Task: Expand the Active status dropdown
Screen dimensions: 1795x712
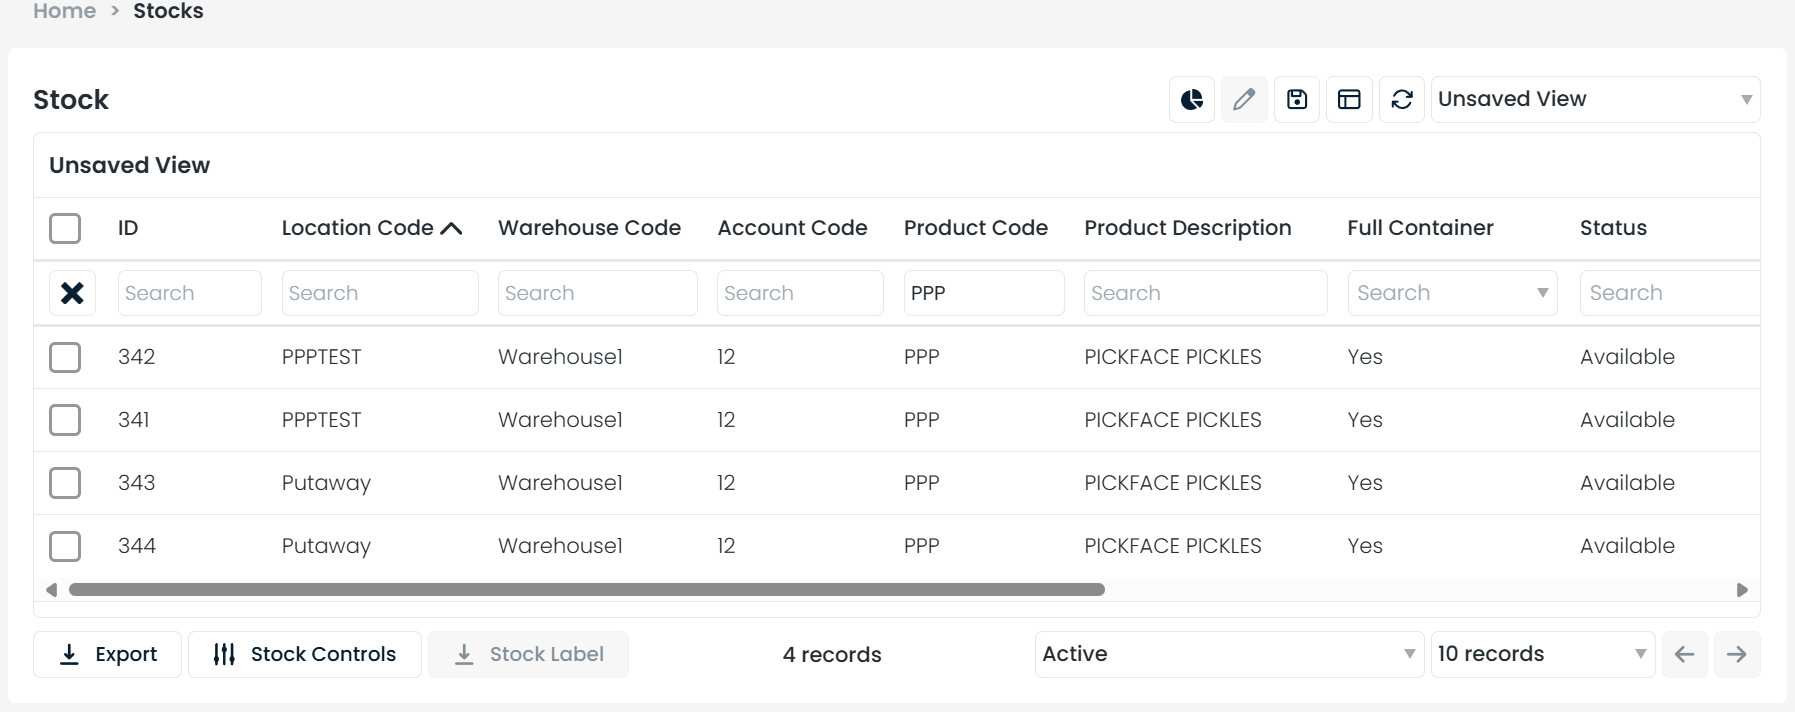Action: (x=1228, y=654)
